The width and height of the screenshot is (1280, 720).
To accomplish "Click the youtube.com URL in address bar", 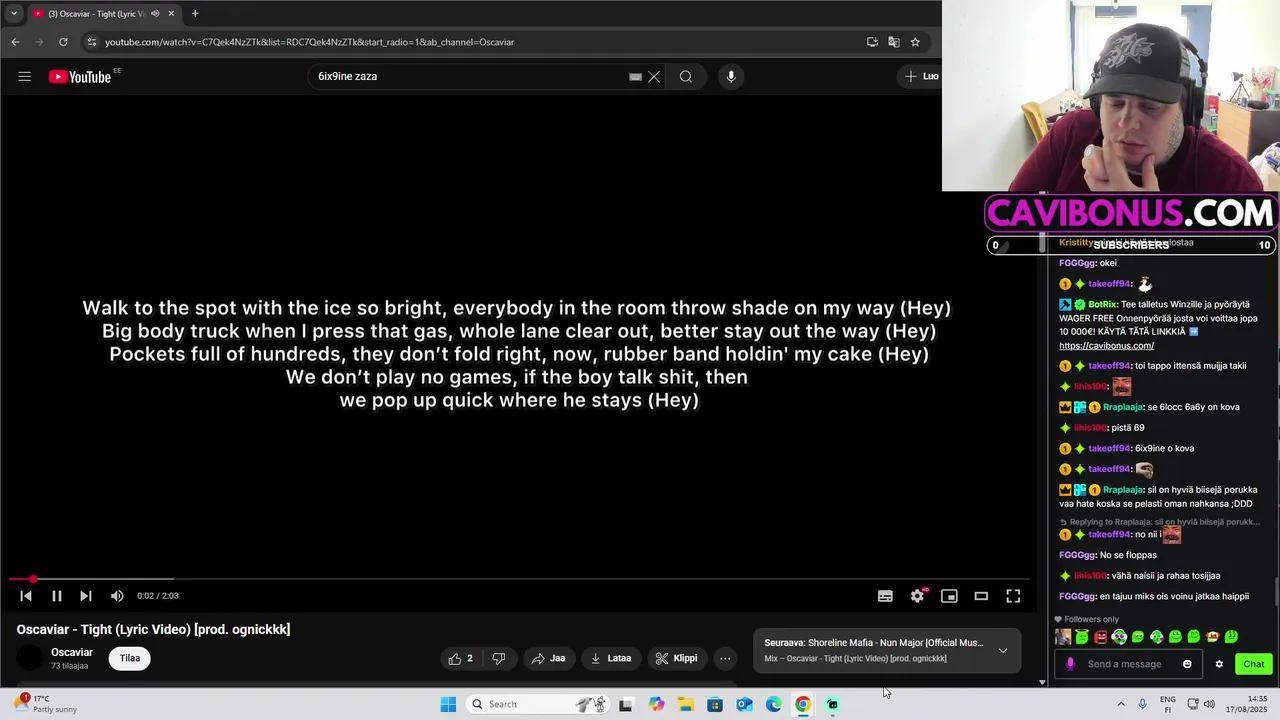I will (x=309, y=42).
